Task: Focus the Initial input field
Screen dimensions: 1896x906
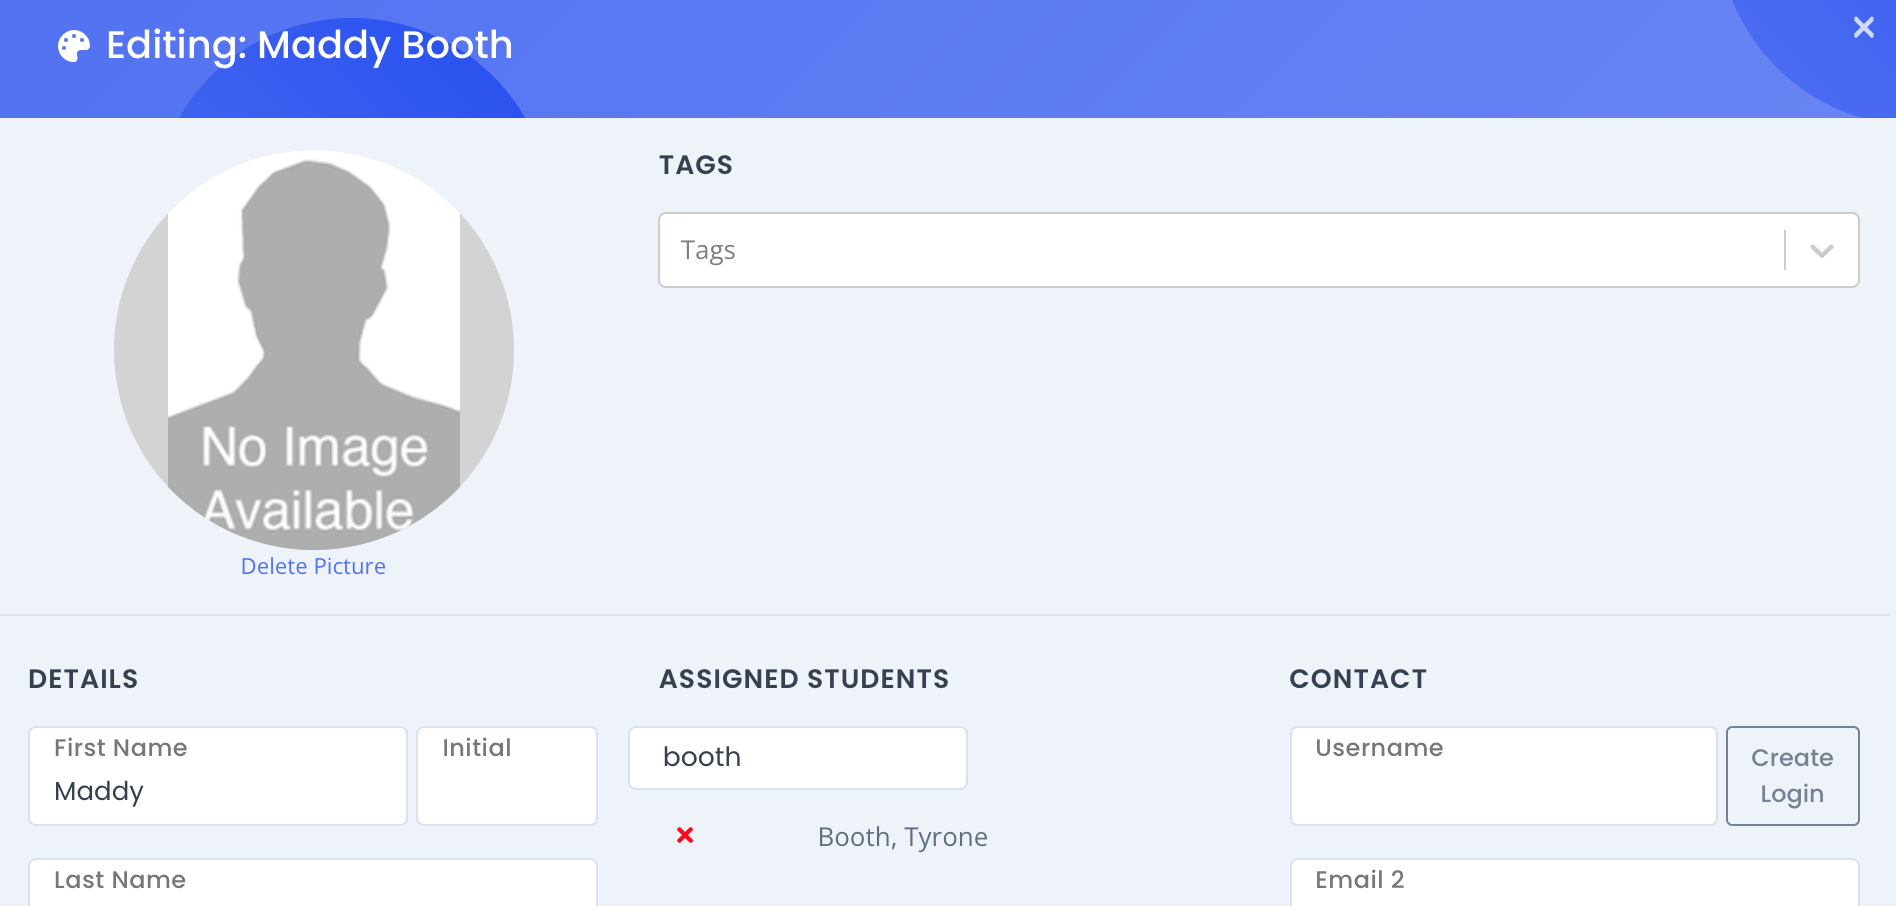Action: (x=507, y=776)
